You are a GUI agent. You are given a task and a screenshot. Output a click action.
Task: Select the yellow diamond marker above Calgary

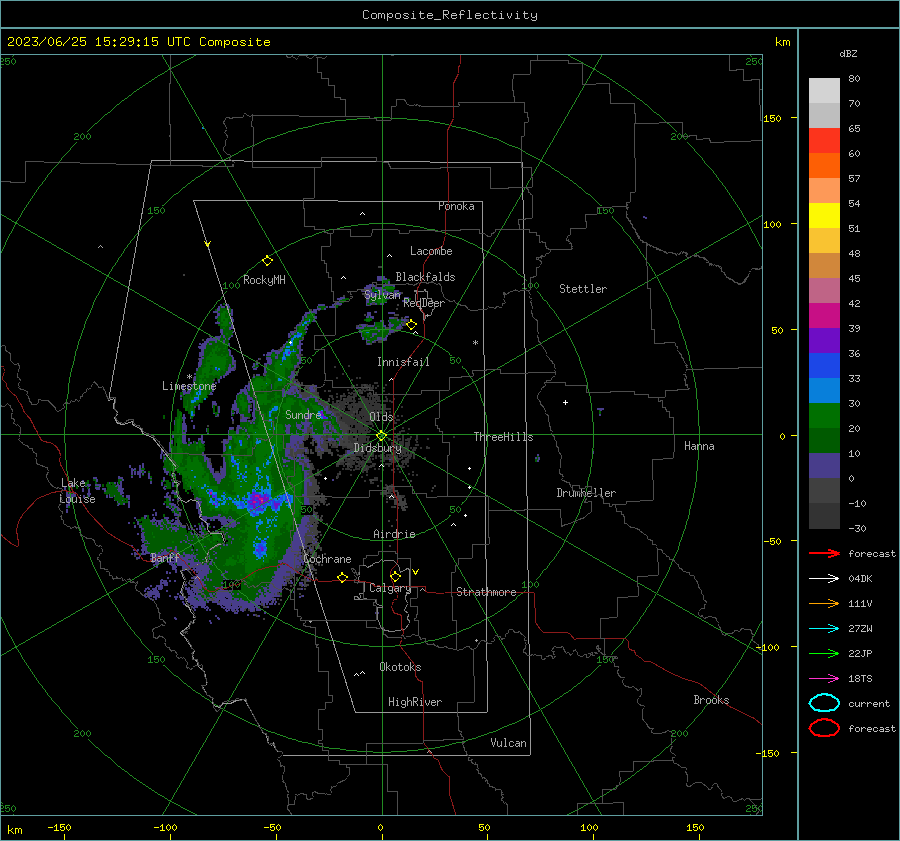[395, 576]
